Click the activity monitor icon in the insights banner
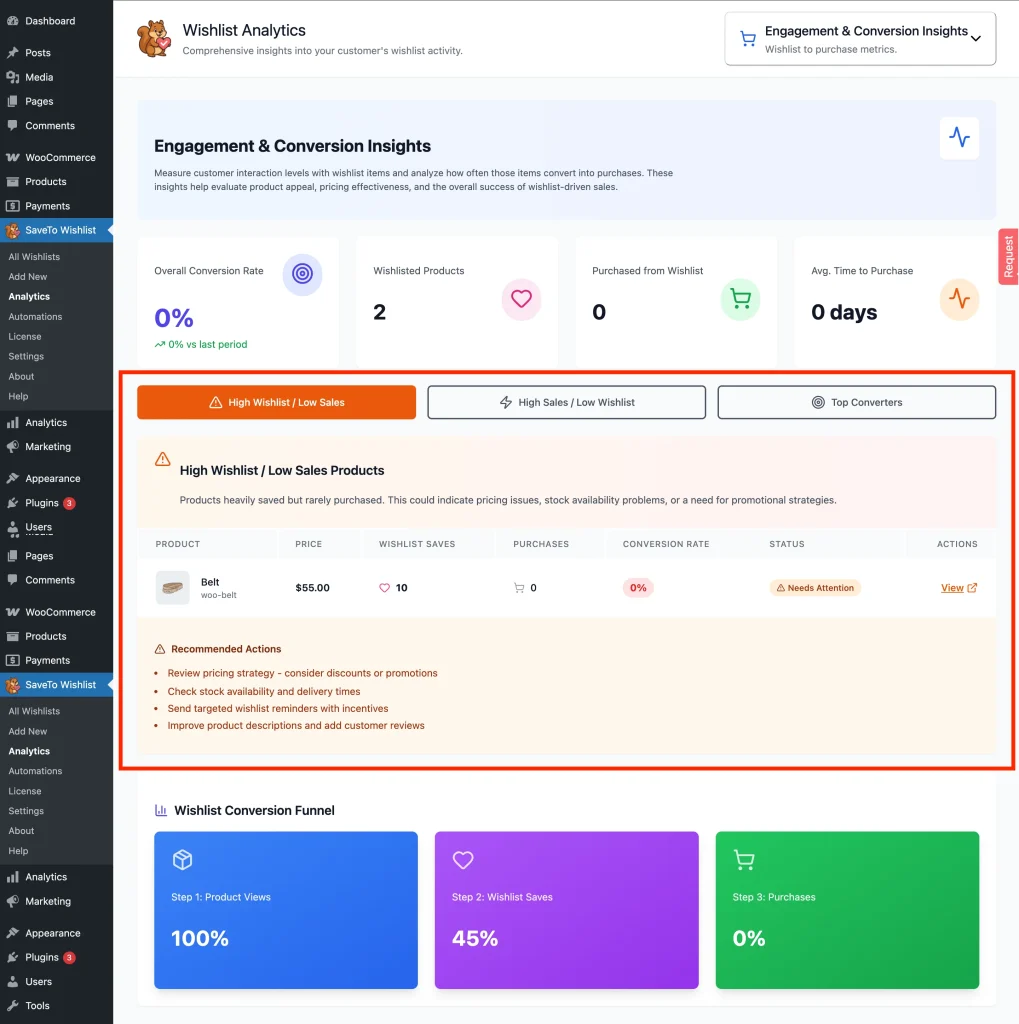The height and width of the screenshot is (1024, 1019). click(x=959, y=138)
